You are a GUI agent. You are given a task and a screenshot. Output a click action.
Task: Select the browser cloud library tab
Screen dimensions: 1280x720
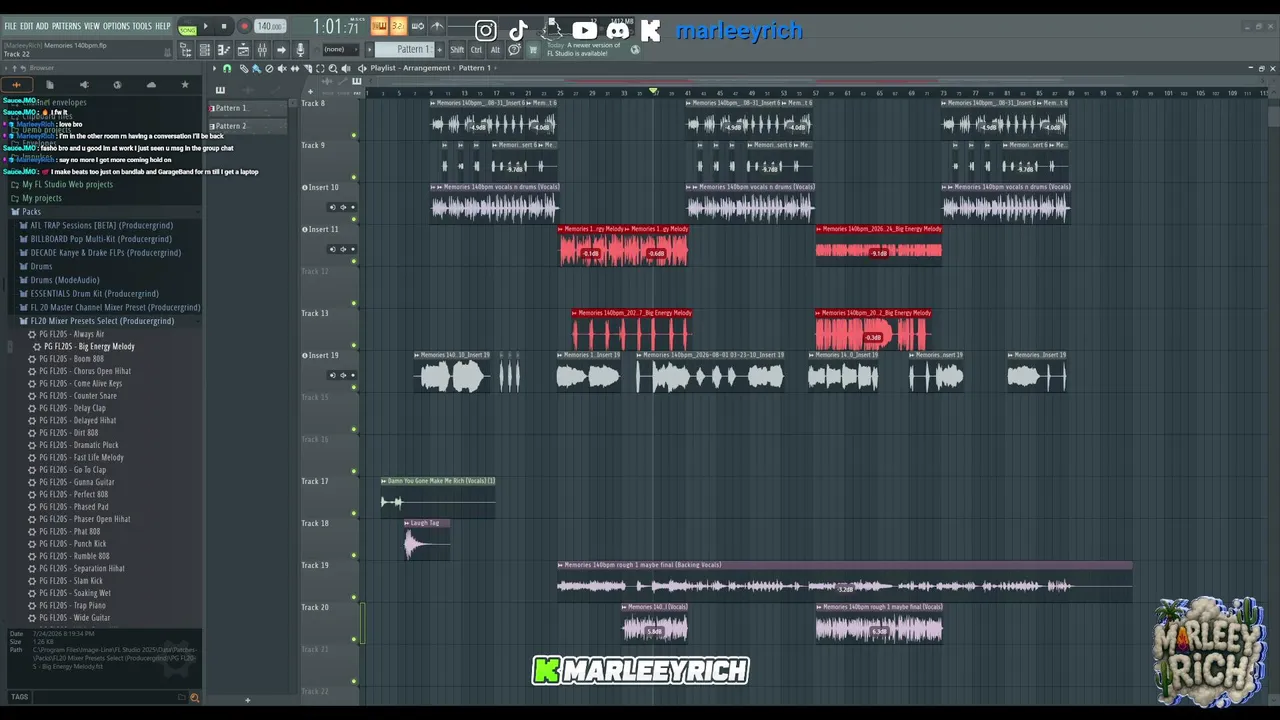[151, 85]
